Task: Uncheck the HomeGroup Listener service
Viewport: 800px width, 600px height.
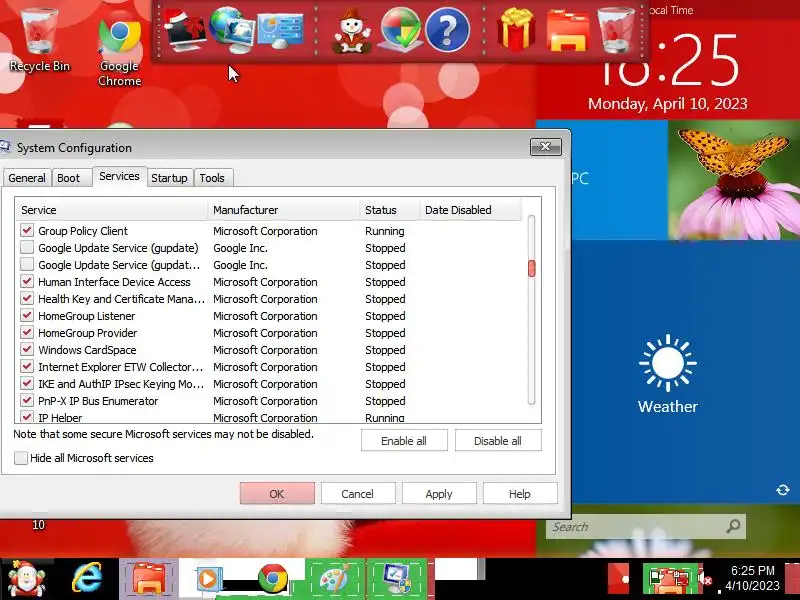Action: [27, 316]
